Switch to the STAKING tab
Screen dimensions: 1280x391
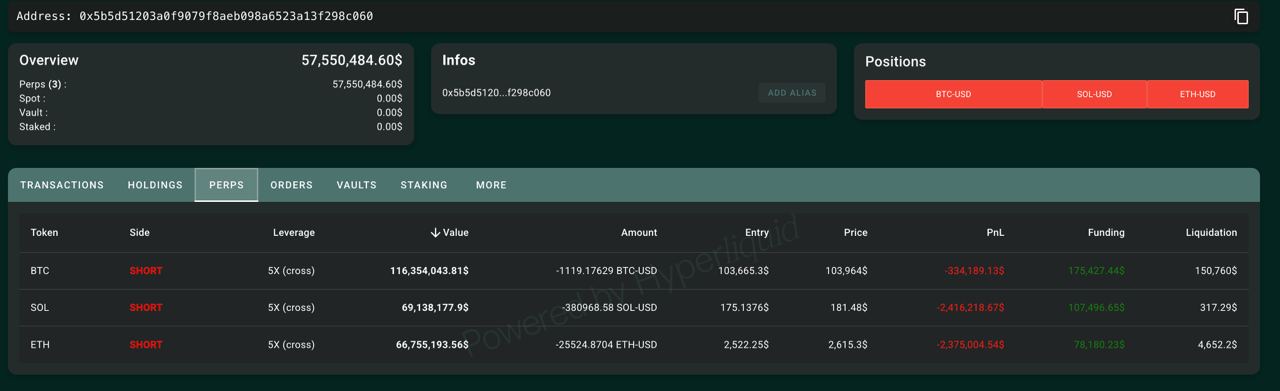click(x=424, y=185)
